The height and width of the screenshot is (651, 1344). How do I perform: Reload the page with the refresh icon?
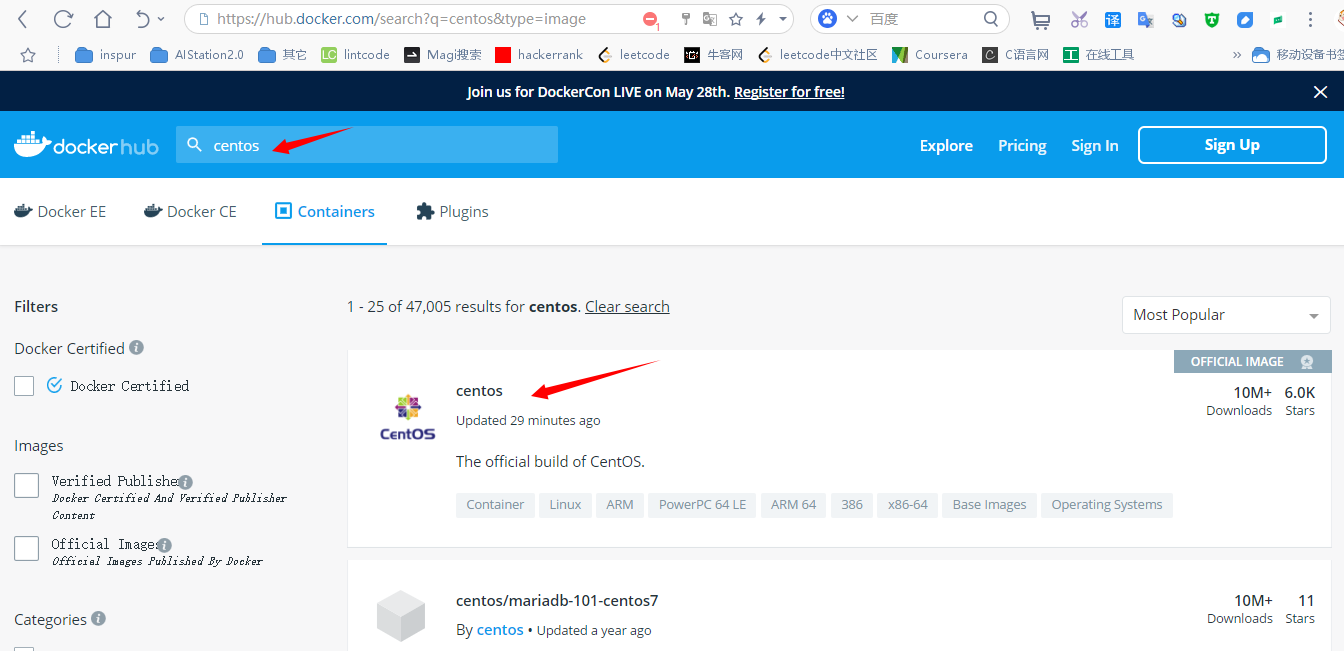point(63,19)
